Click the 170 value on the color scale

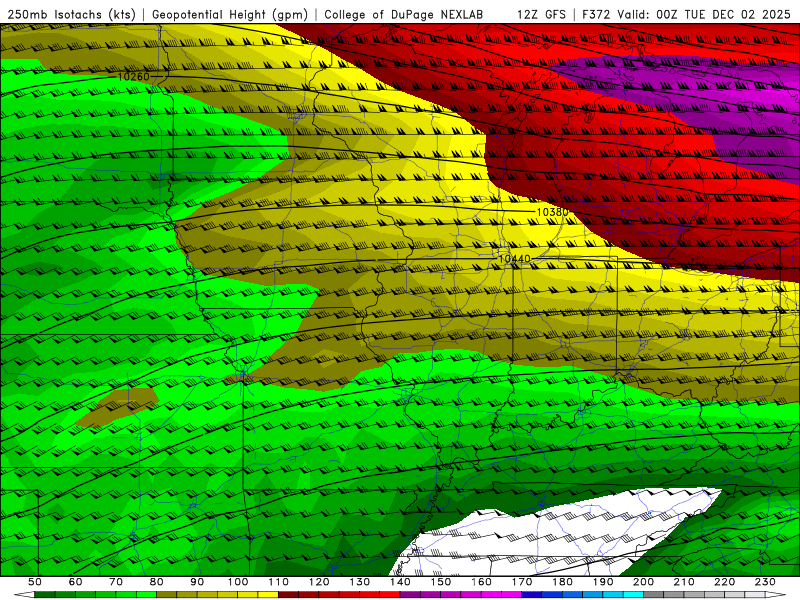click(x=522, y=582)
